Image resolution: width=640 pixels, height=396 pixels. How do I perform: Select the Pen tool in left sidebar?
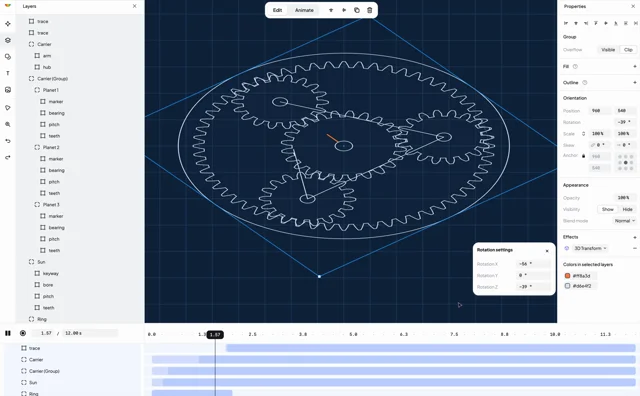[x=8, y=108]
